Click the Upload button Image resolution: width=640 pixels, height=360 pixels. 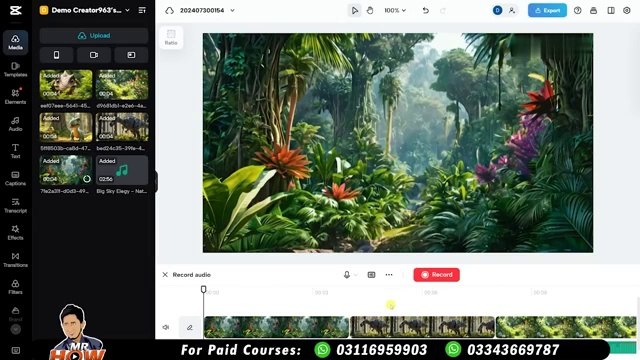[94, 36]
